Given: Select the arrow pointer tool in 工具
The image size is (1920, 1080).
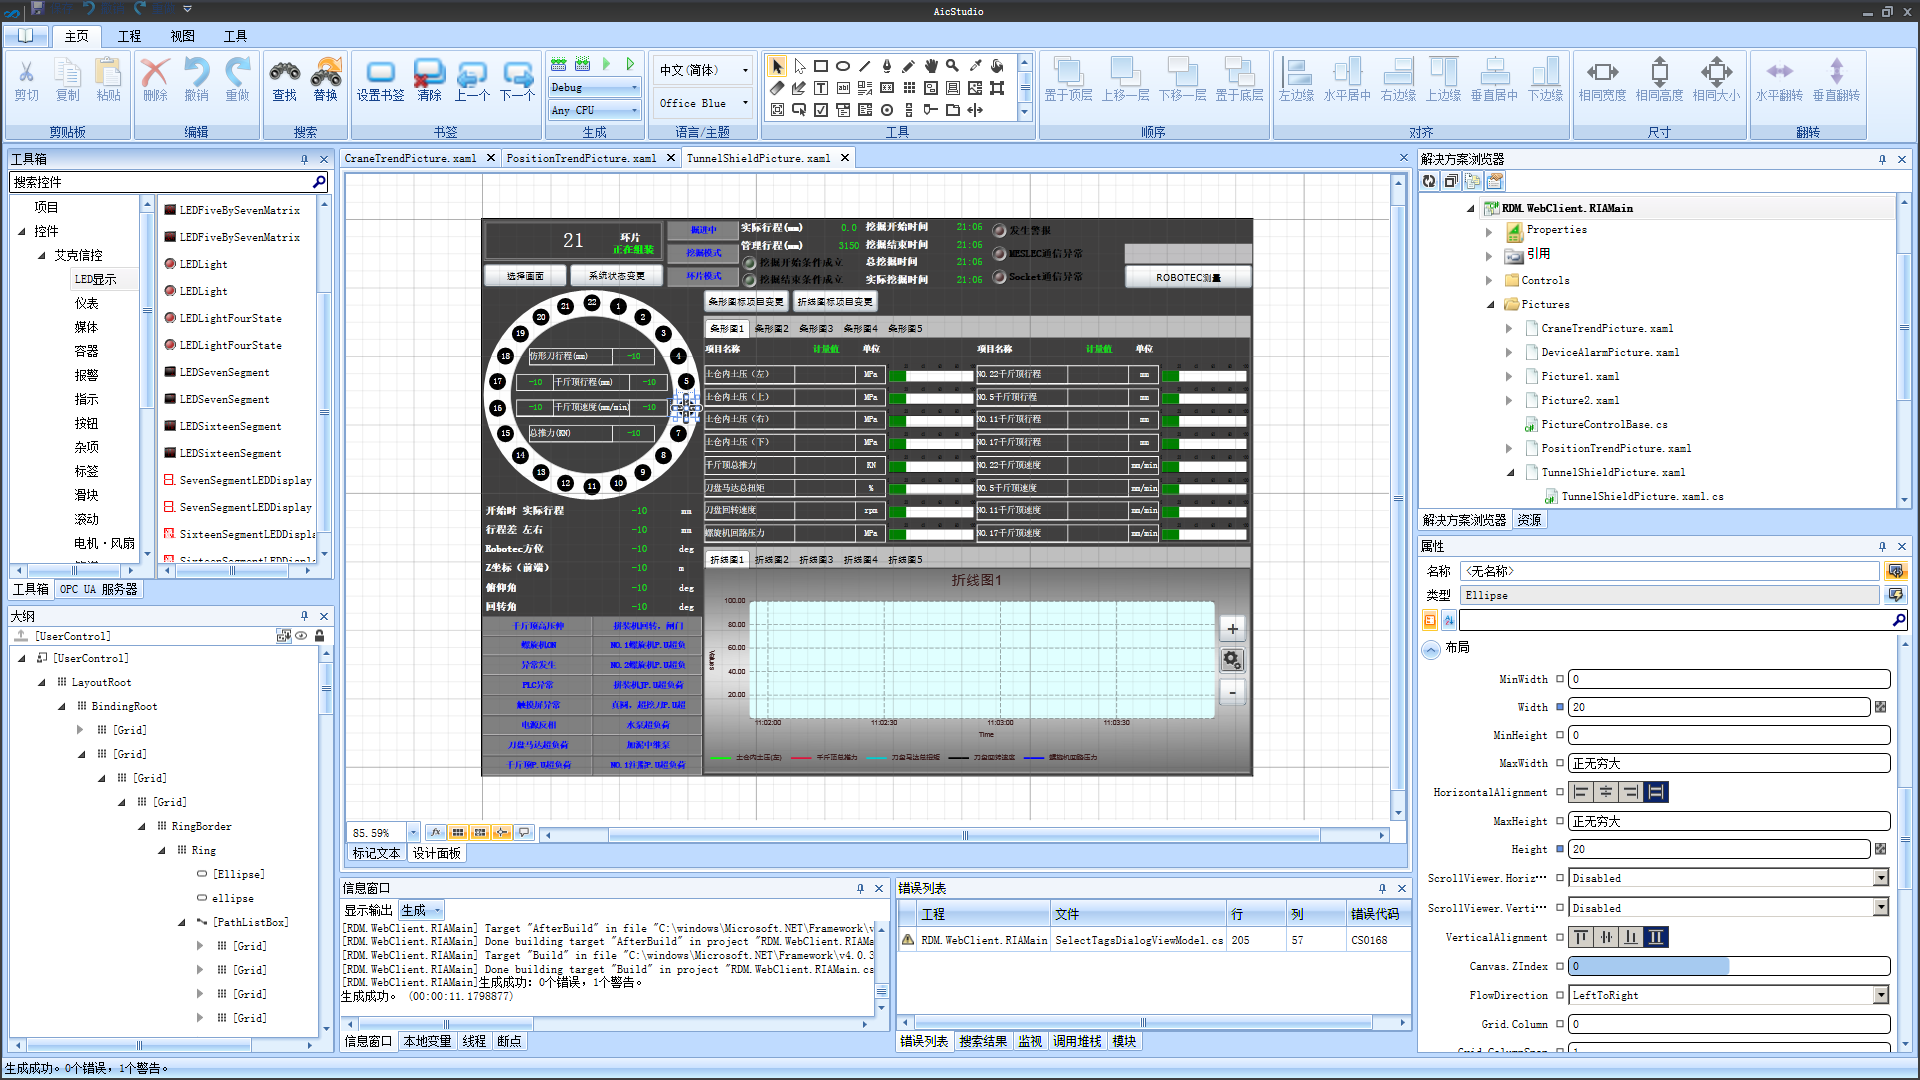Looking at the screenshot, I should click(777, 66).
